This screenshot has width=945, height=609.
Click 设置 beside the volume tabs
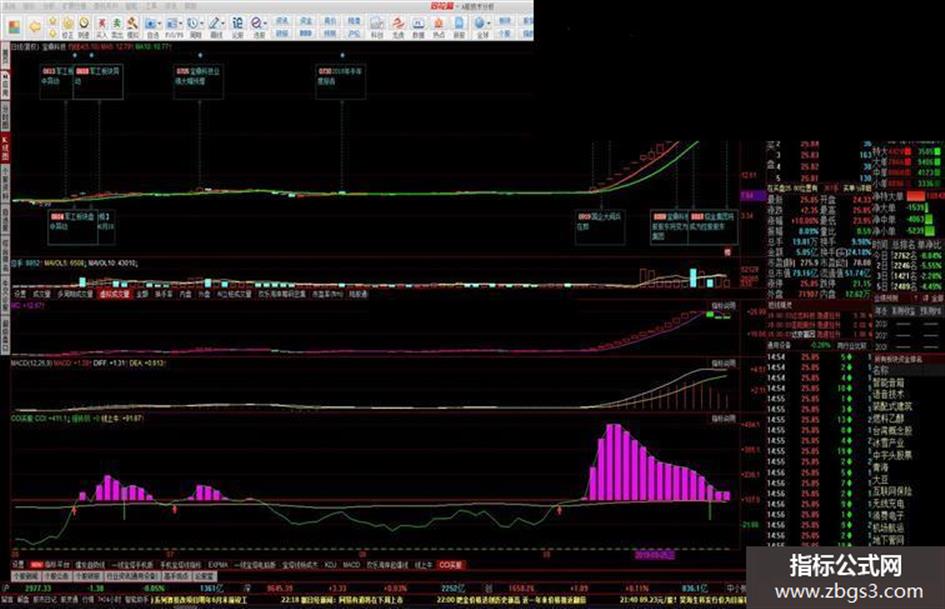[x=20, y=294]
